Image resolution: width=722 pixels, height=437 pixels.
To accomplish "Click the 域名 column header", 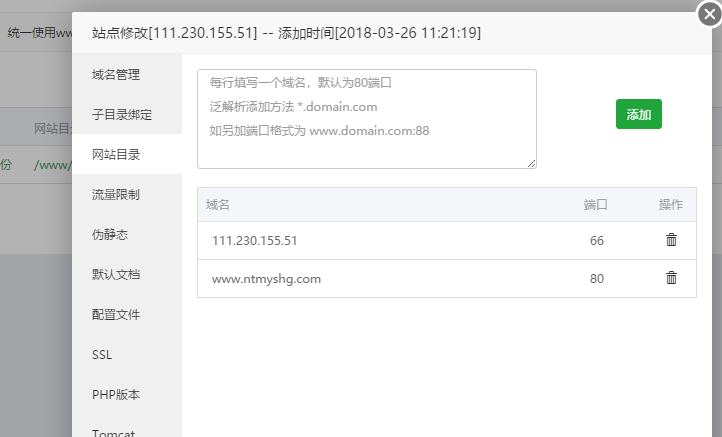I will click(x=217, y=204).
